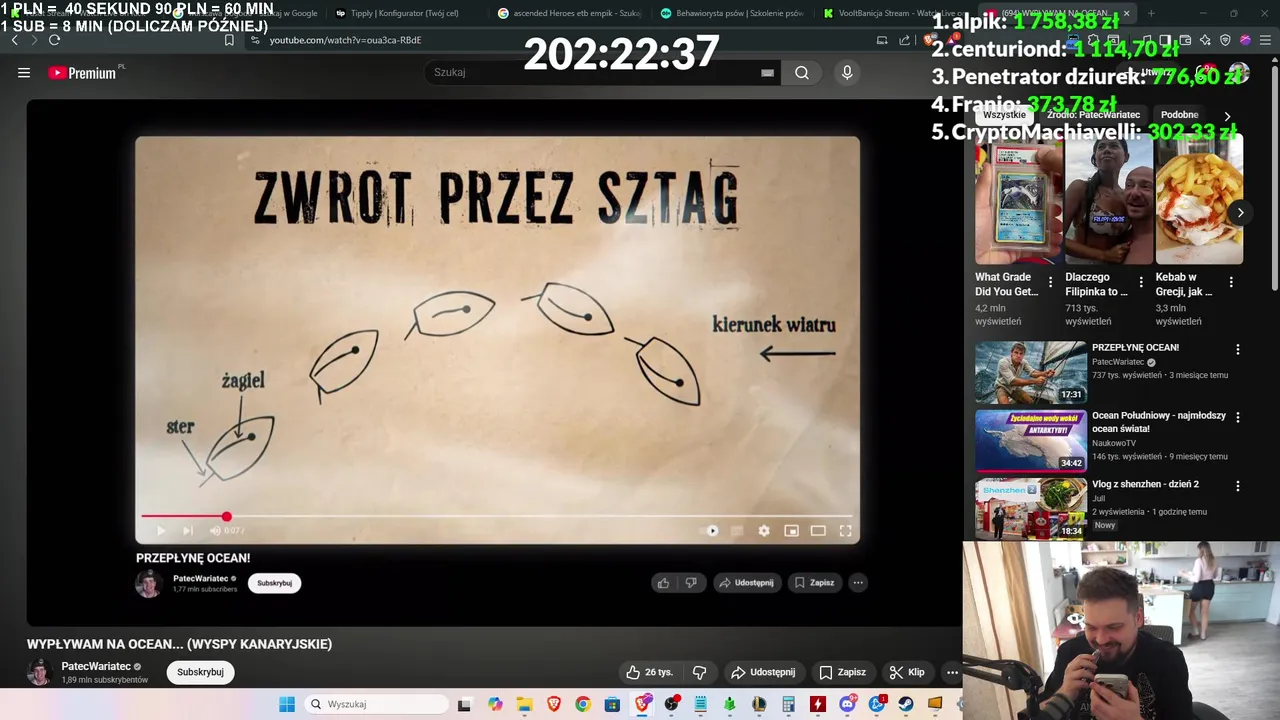The image size is (1280, 720).
Task: Open Kebab w Grecji short
Action: pos(1199,200)
